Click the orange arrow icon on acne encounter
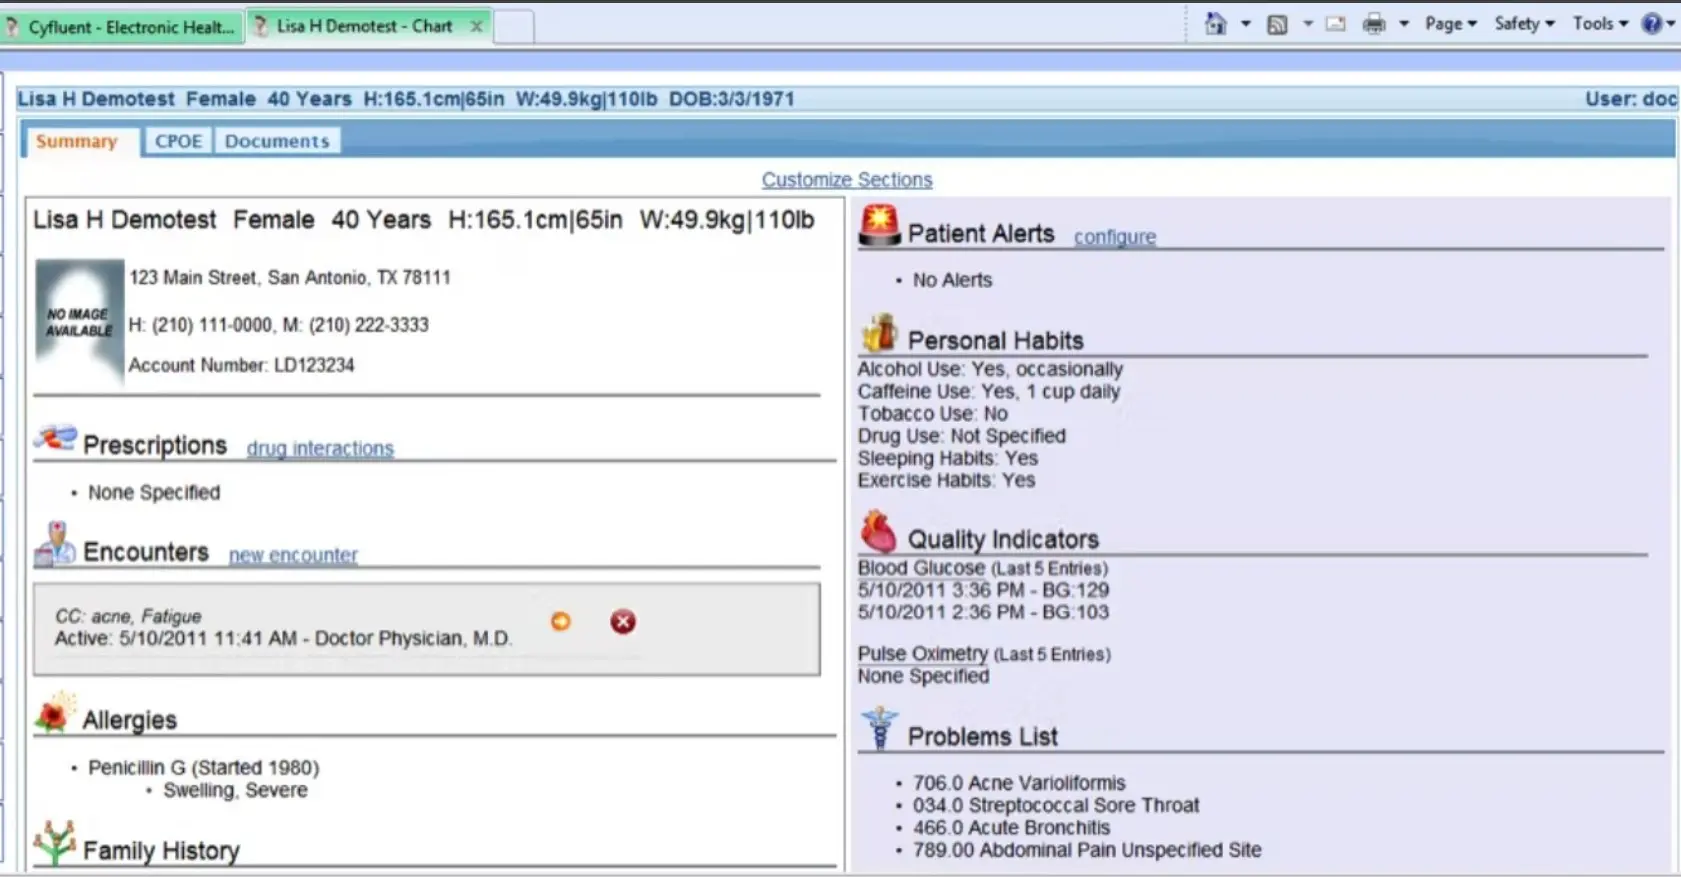The height and width of the screenshot is (877, 1681). coord(561,621)
